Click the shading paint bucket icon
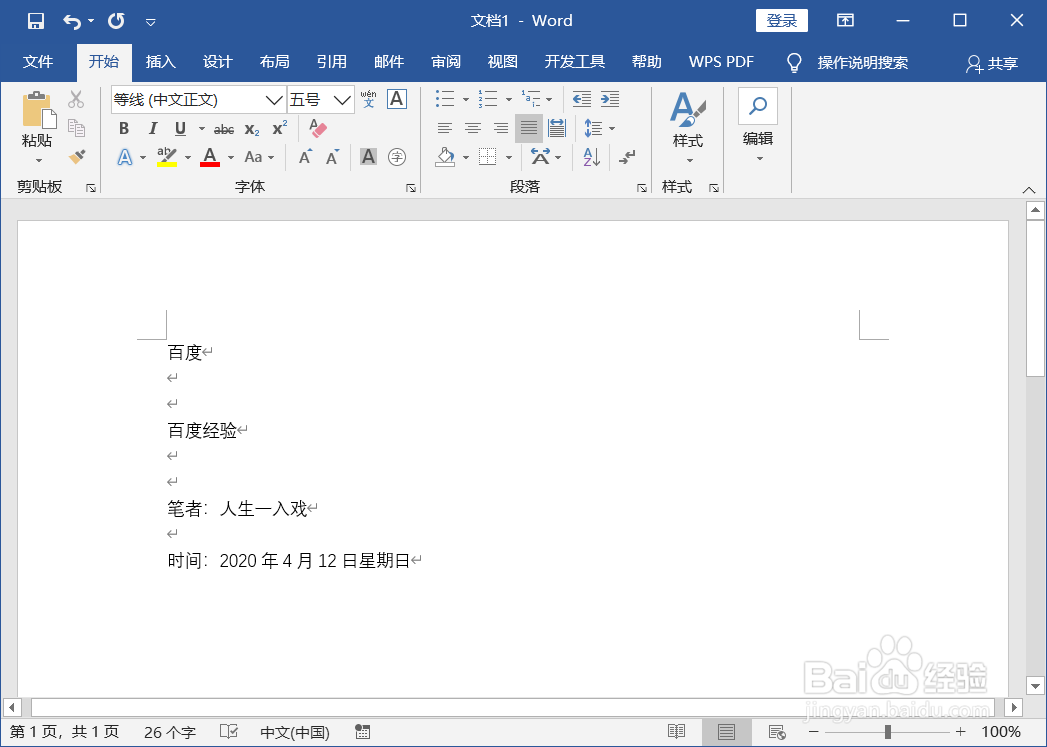Screen dimensions: 1047x747 coord(445,157)
